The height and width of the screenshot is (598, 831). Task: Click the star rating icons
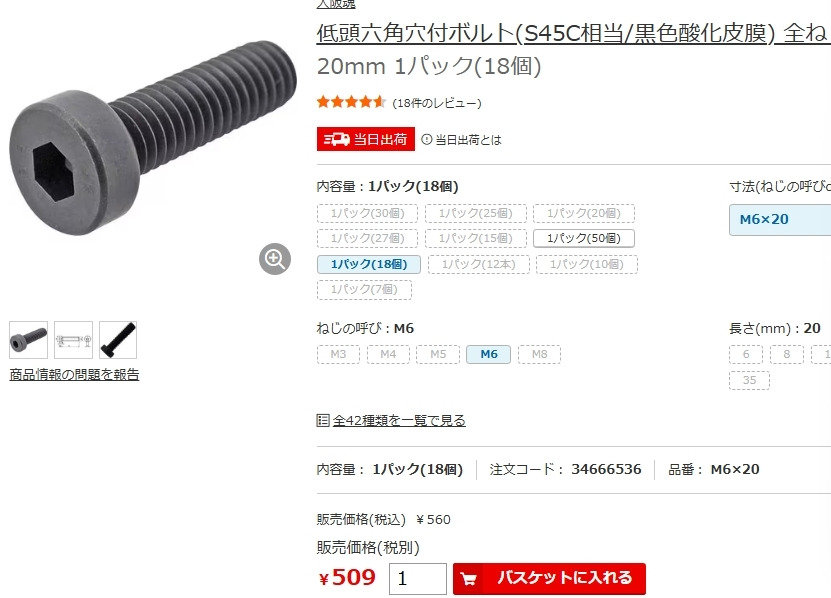pos(351,102)
